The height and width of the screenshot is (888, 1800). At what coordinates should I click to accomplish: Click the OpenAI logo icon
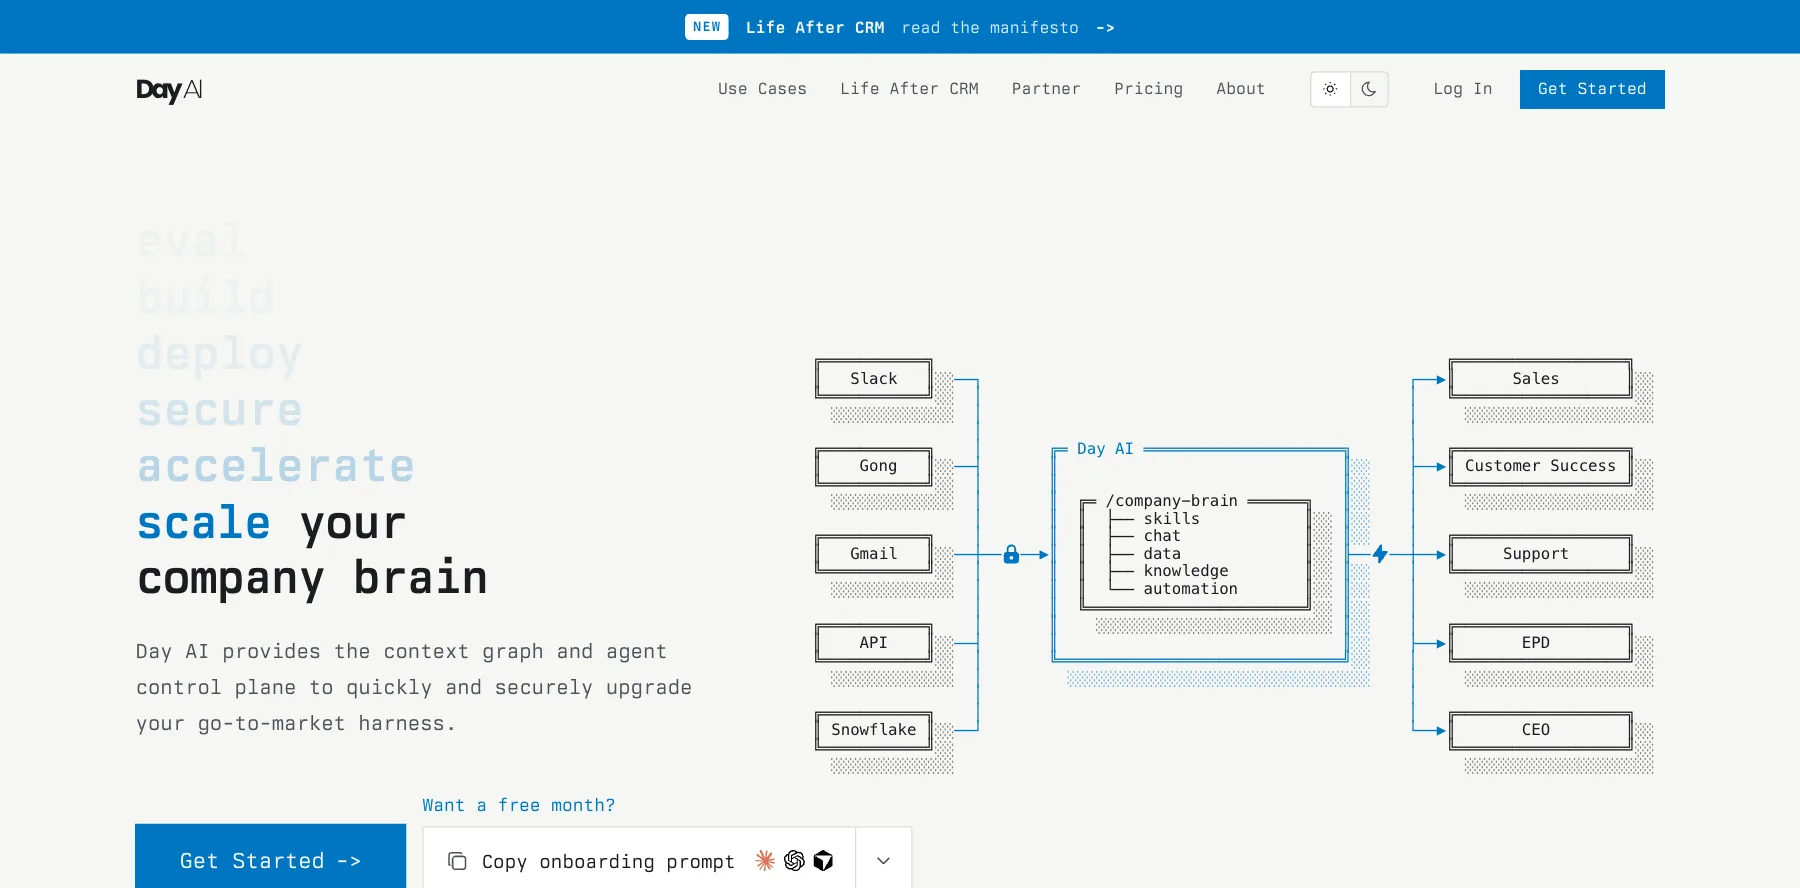pos(794,860)
